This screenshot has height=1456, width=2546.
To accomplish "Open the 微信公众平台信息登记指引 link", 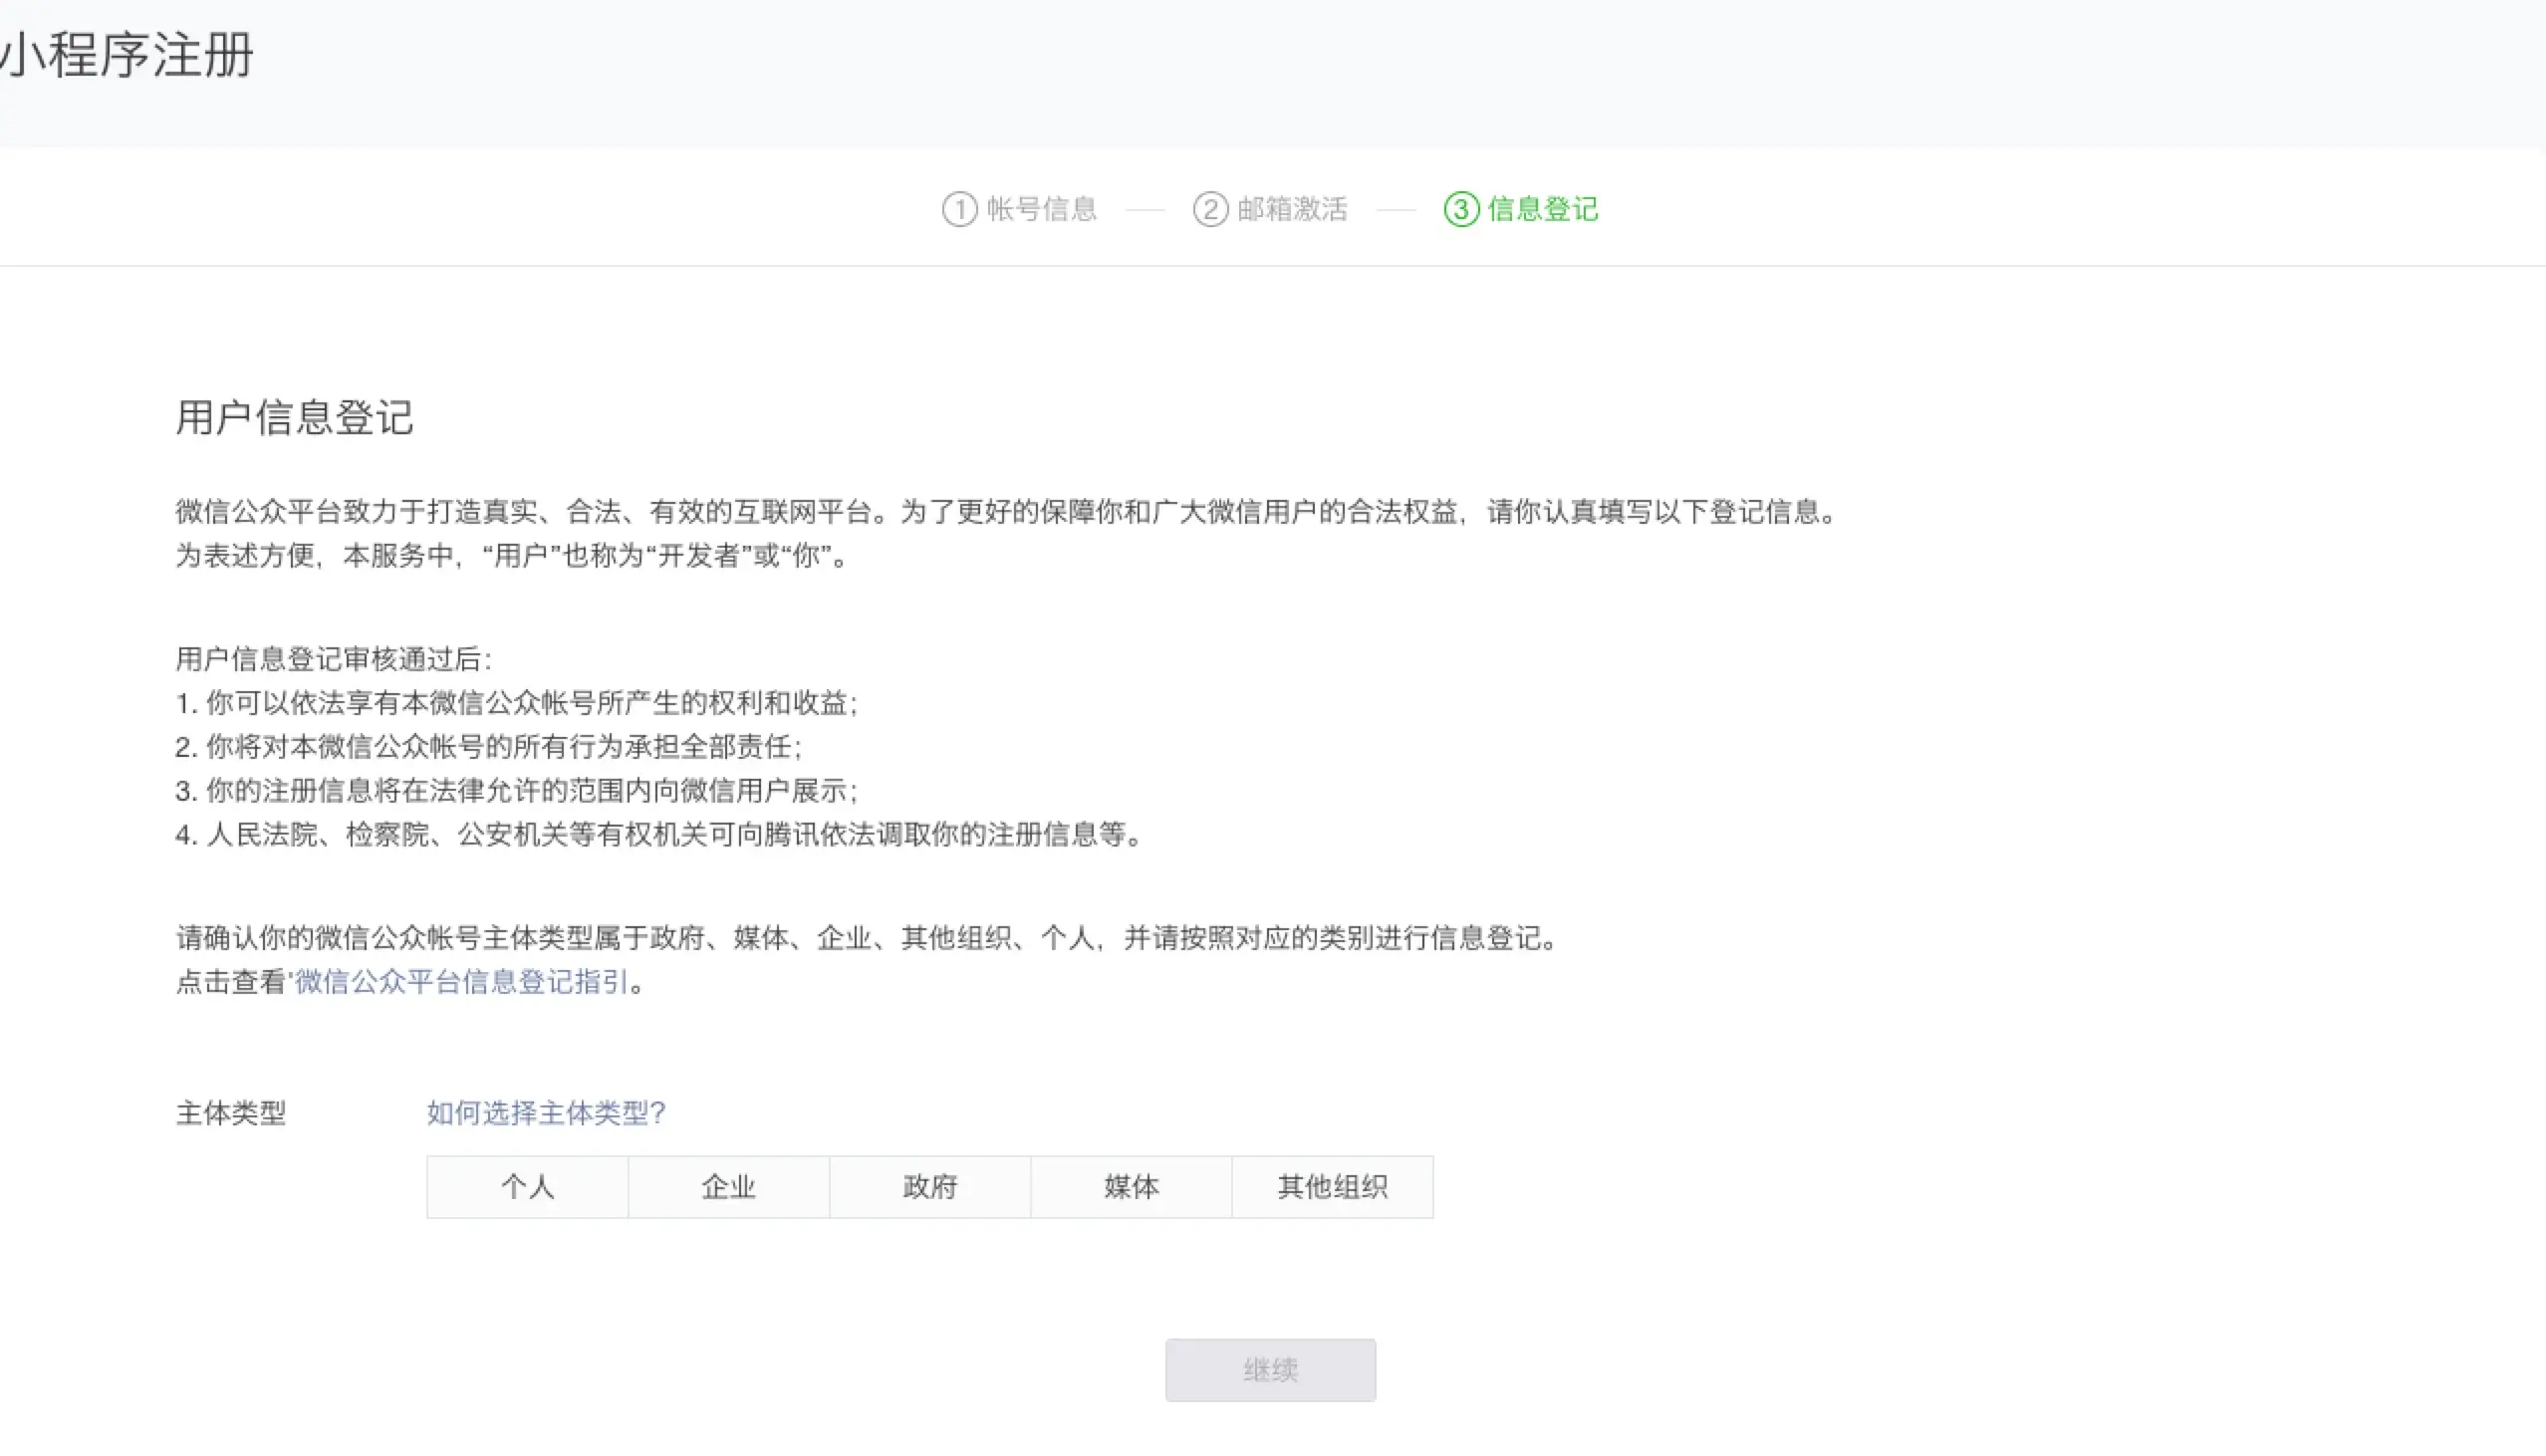I will coord(462,982).
